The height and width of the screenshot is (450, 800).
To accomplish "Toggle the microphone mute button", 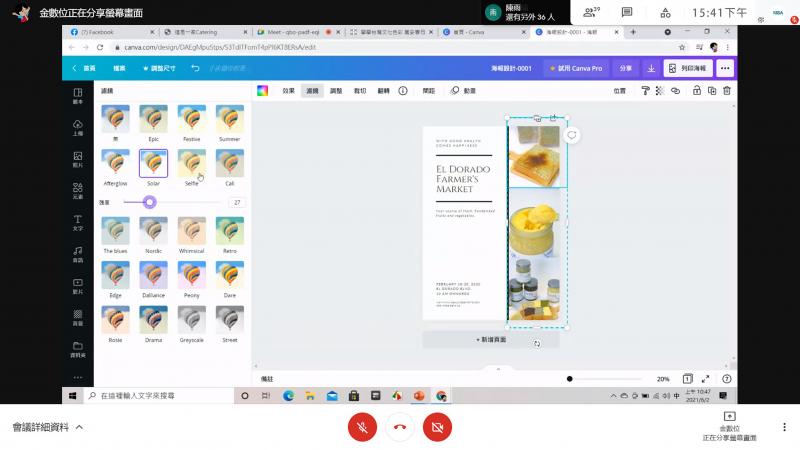I will (x=362, y=427).
